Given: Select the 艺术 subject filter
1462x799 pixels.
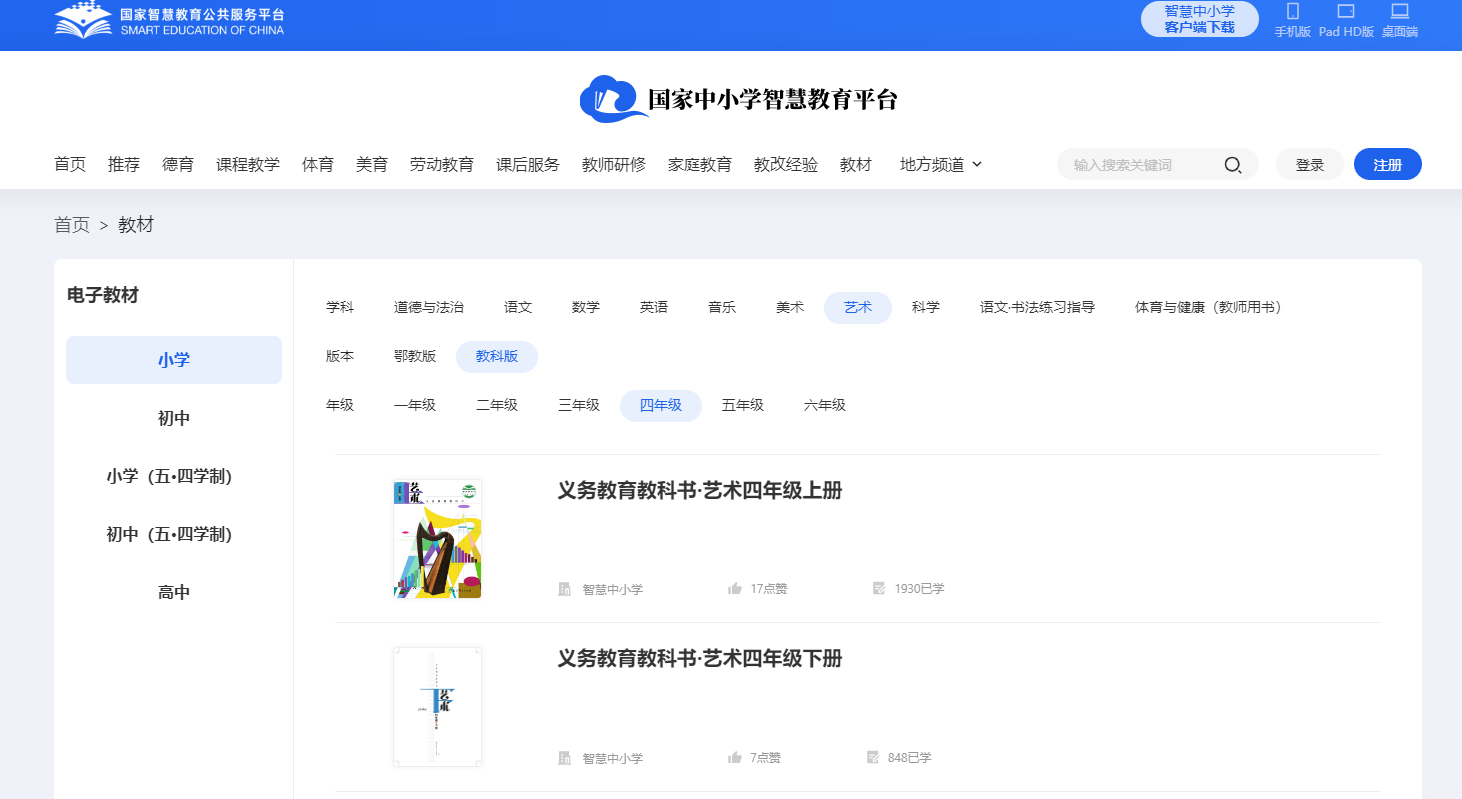Looking at the screenshot, I should (x=857, y=307).
